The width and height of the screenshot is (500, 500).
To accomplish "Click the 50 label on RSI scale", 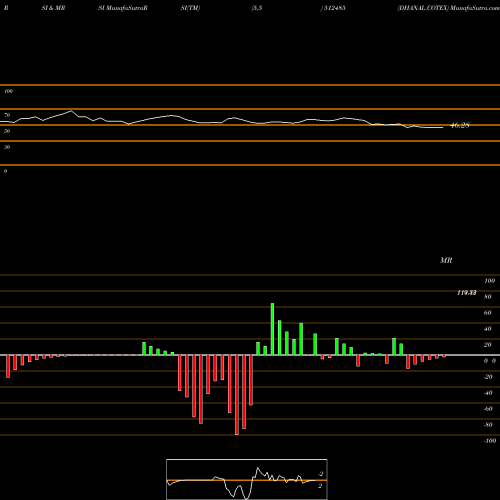I will coord(7,131).
